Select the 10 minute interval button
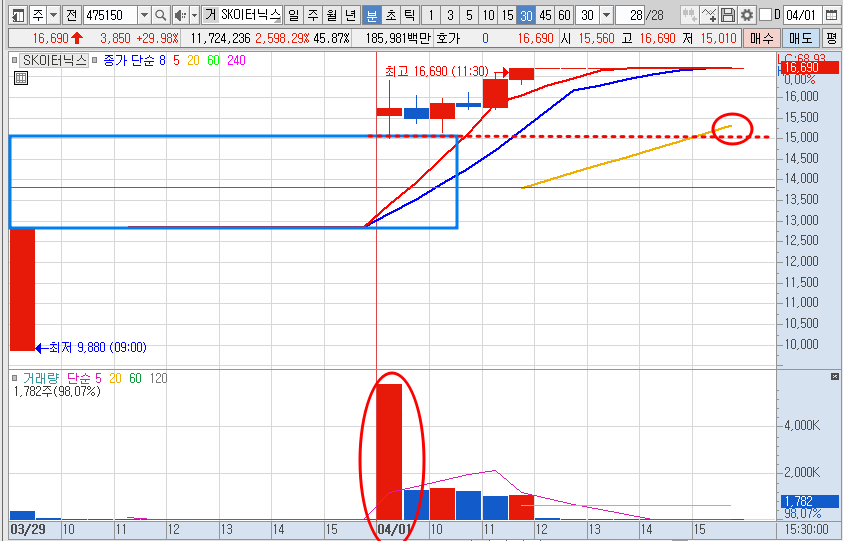Screen dimensions: 843x541 488,15
